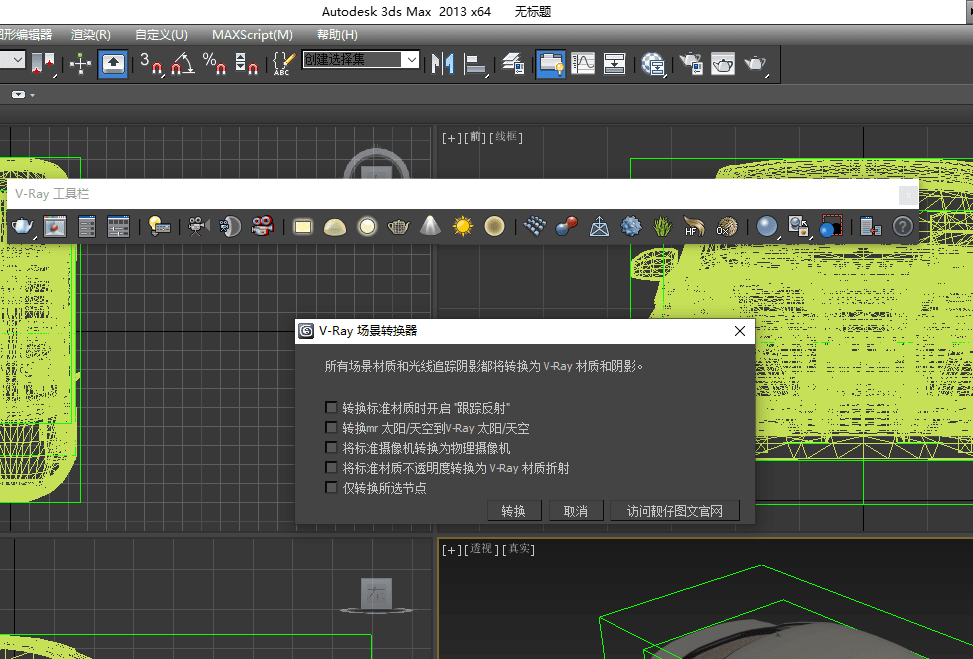Click the V-Ray dome camera icon
Image resolution: width=973 pixels, height=659 pixels.
coord(230,226)
